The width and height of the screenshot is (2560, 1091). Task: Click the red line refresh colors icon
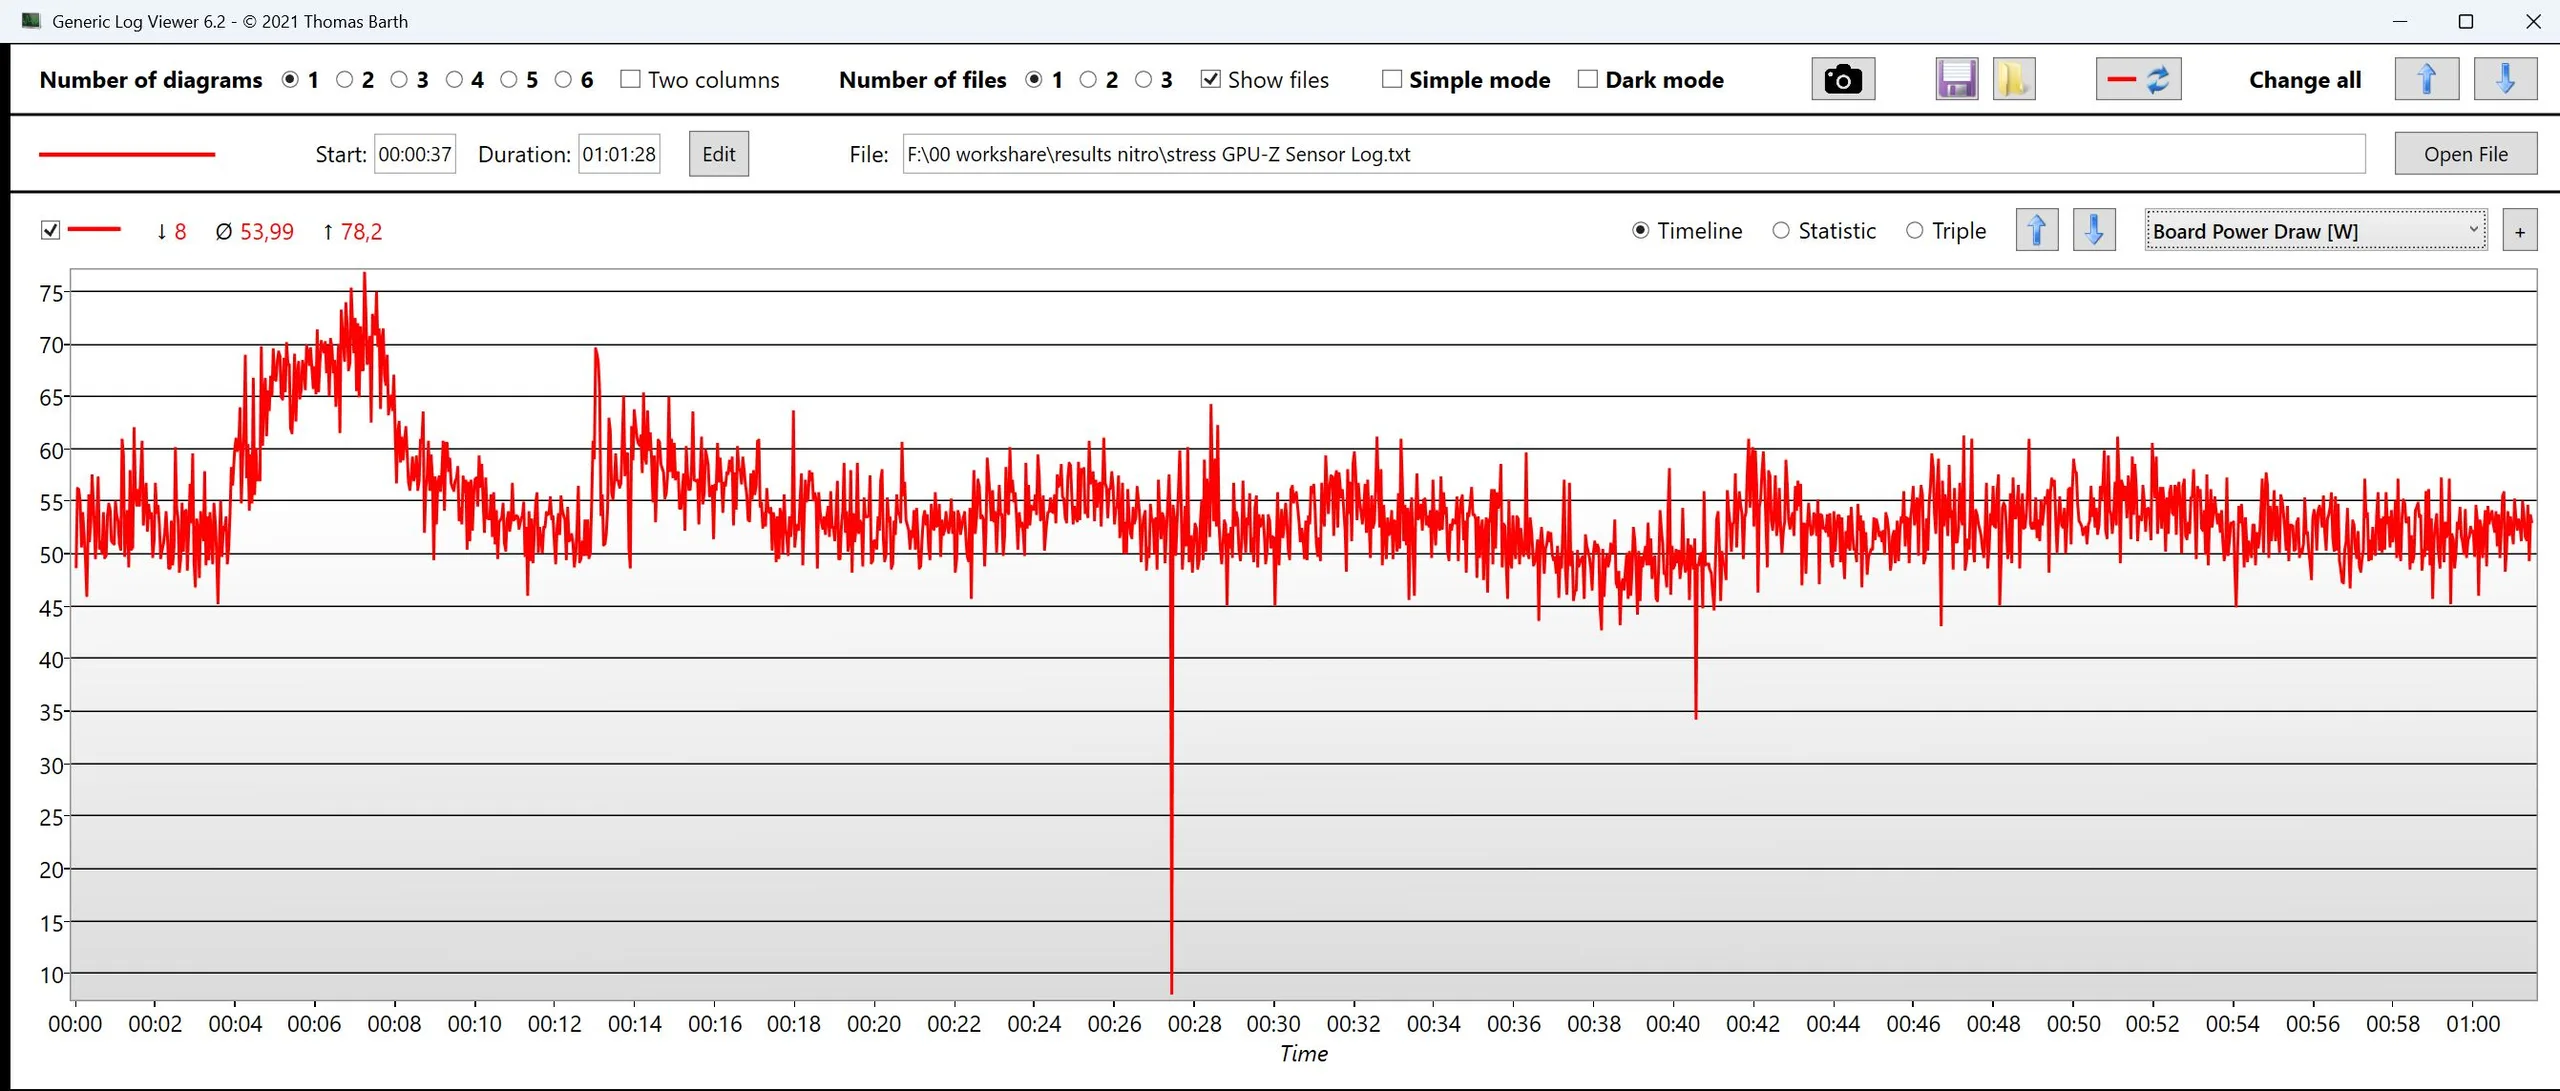2138,79
